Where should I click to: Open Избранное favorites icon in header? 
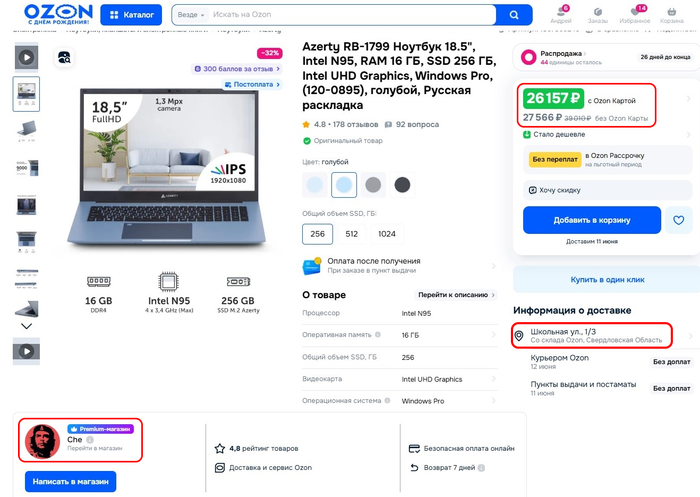[635, 14]
